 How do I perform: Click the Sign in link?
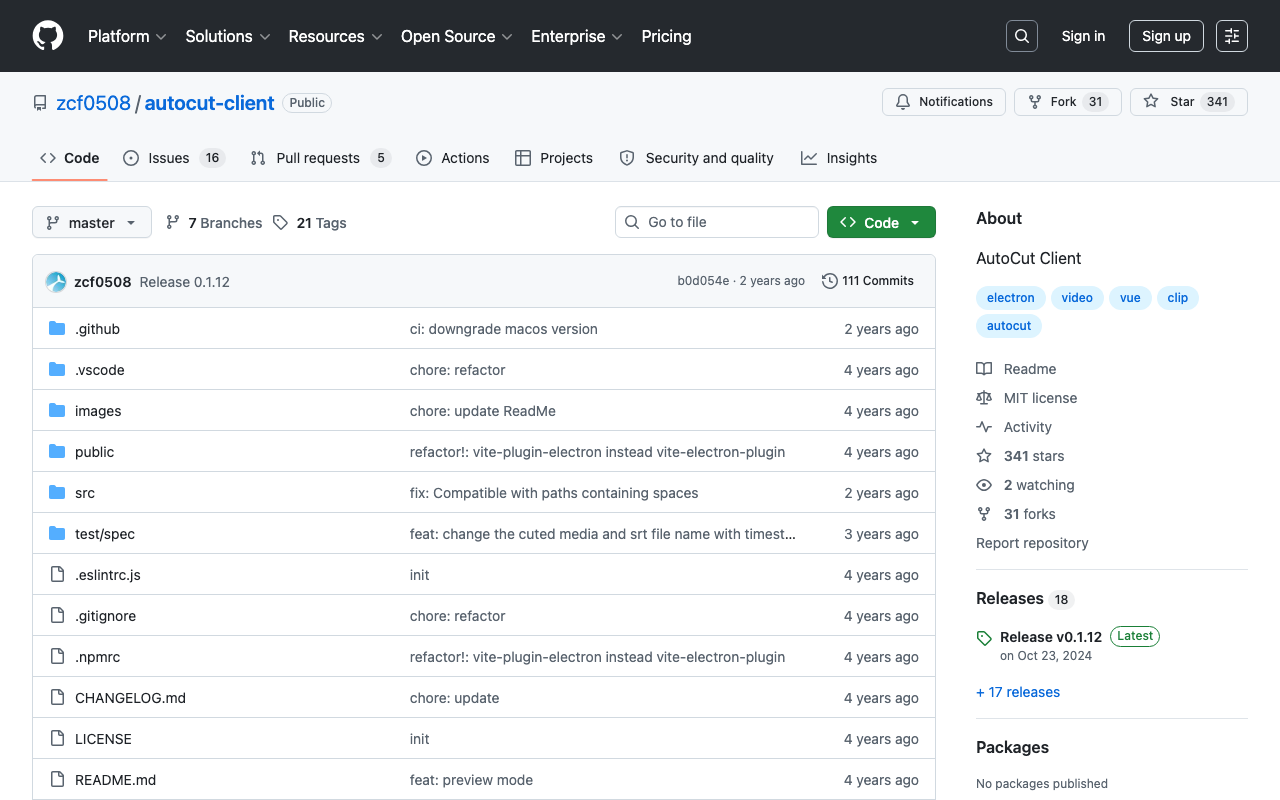click(1083, 36)
